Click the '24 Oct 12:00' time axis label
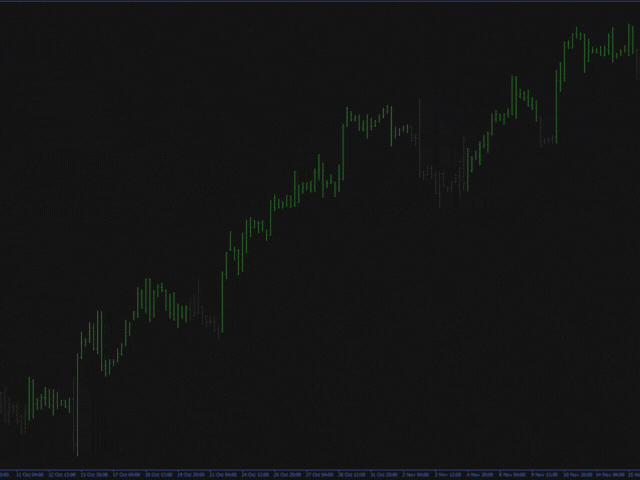Image resolution: width=640 pixels, height=480 pixels. [255, 475]
